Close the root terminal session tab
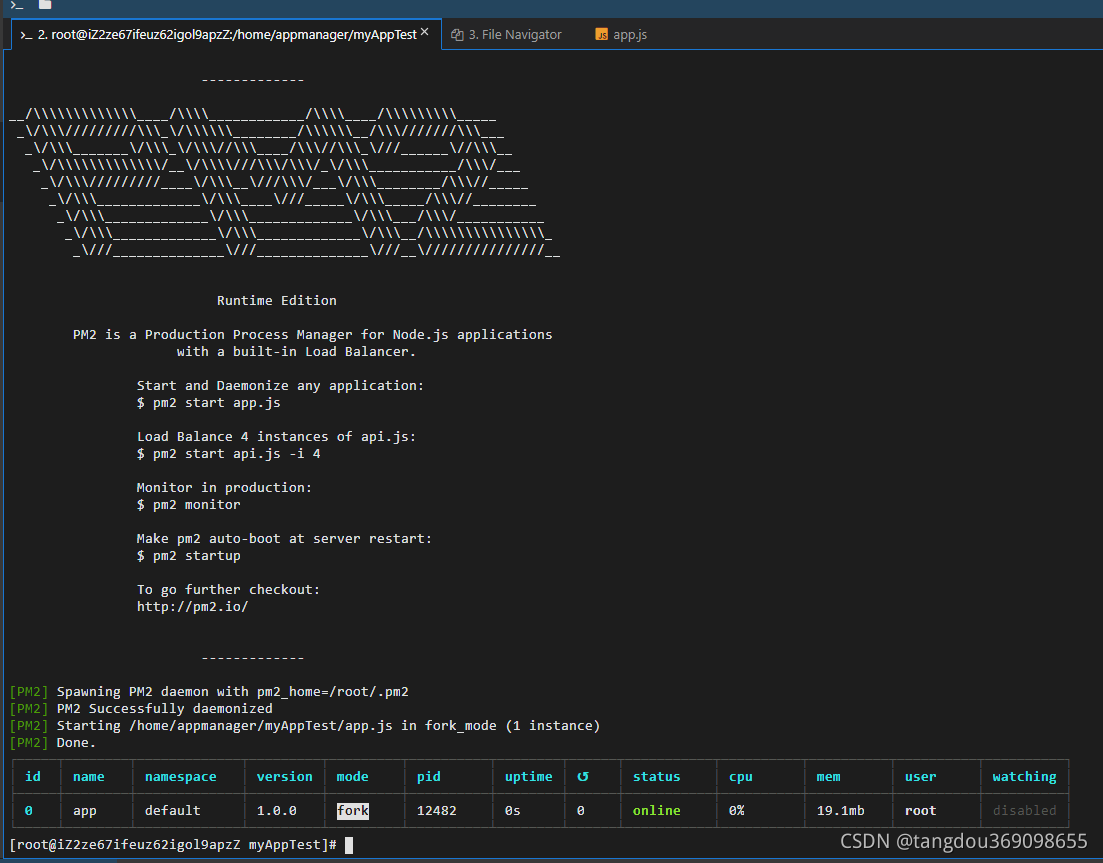1103x863 pixels. click(425, 33)
